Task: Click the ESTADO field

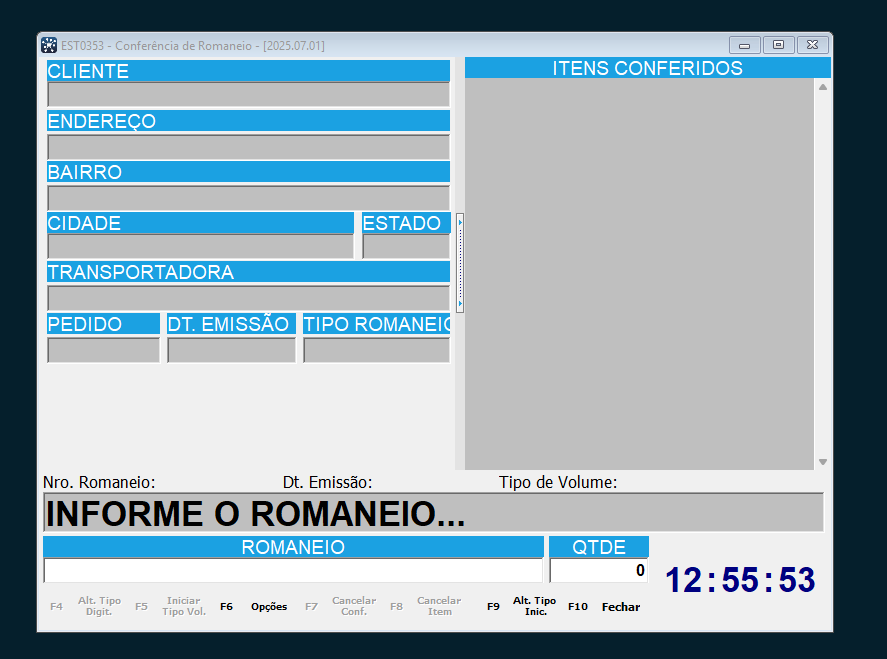Action: coord(406,247)
